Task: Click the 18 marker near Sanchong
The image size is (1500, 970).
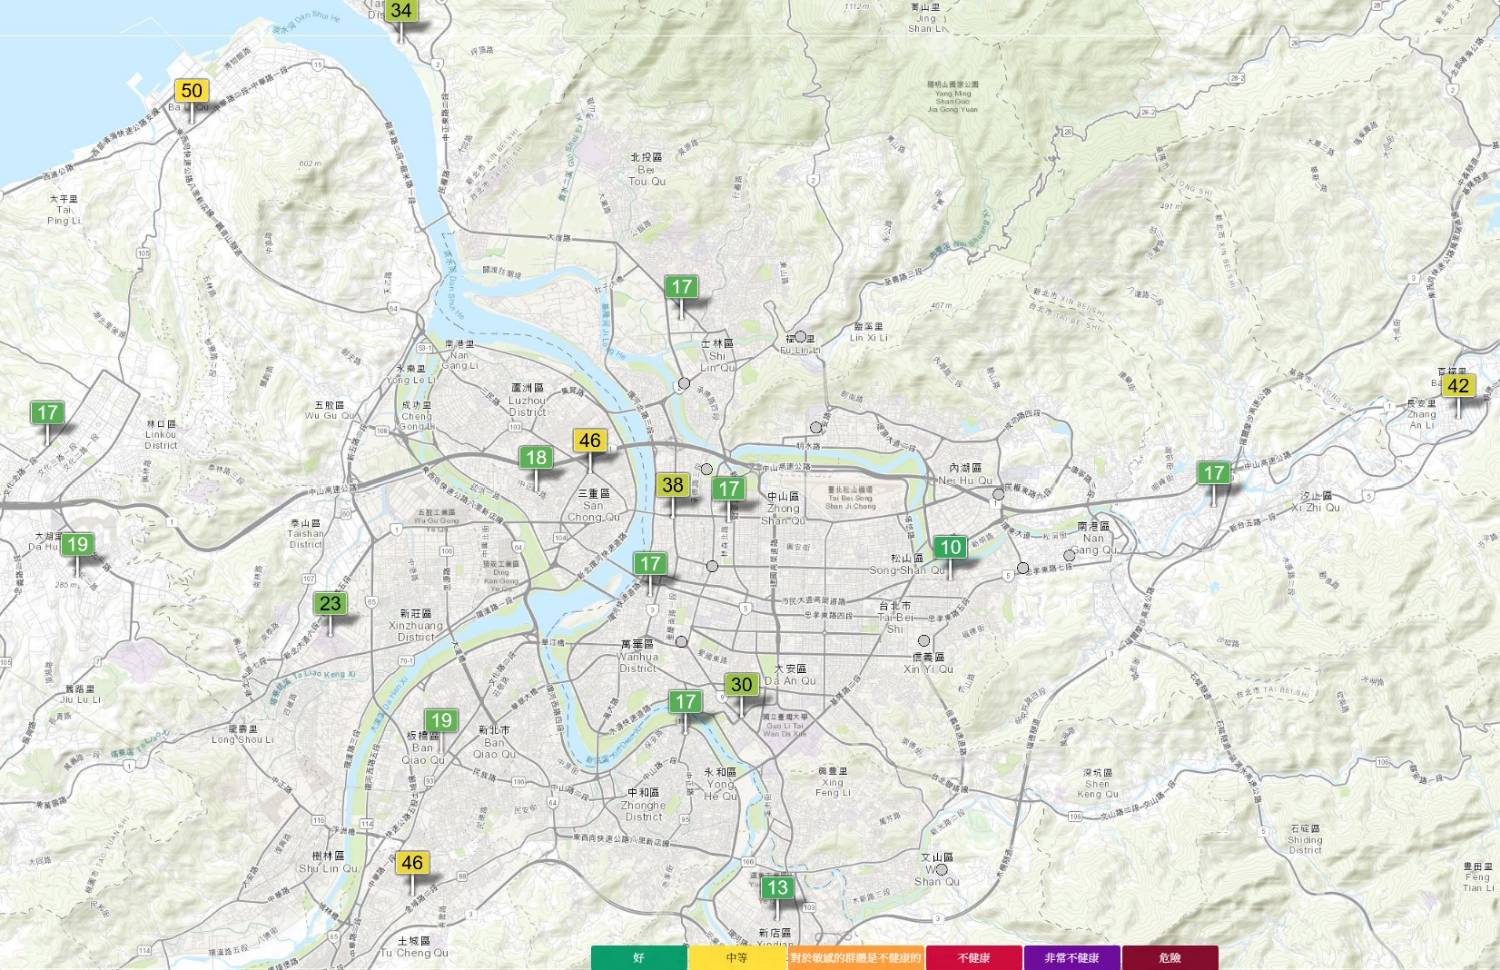Action: 536,458
